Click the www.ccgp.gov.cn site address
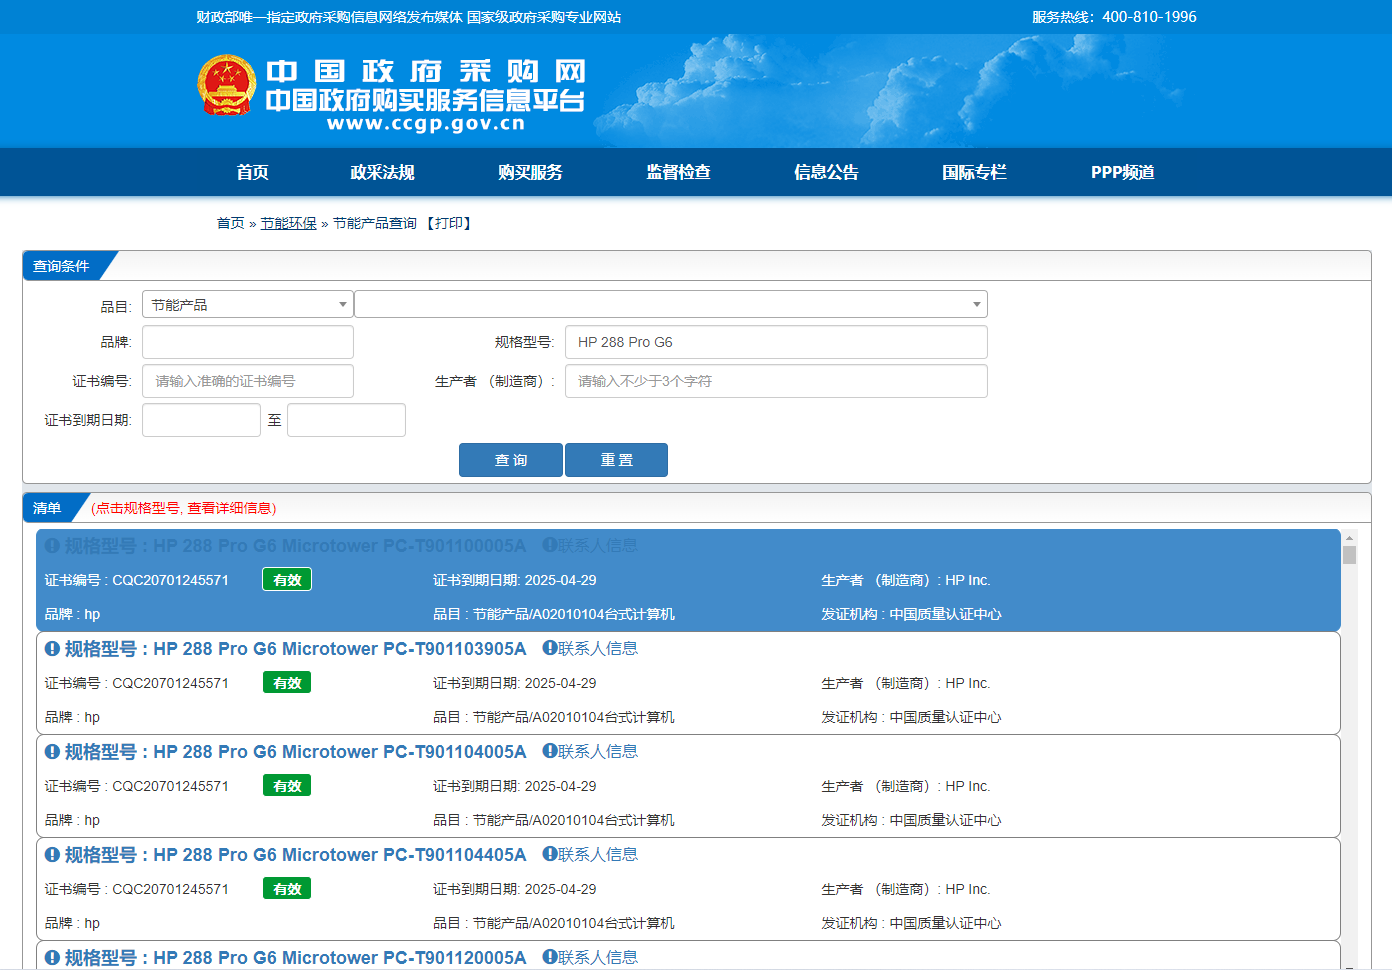The image size is (1392, 970). [426, 124]
